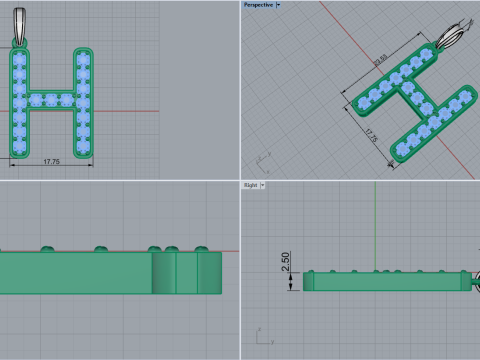Click the Right viewport title label
This screenshot has height=360, width=480.
(x=251, y=185)
